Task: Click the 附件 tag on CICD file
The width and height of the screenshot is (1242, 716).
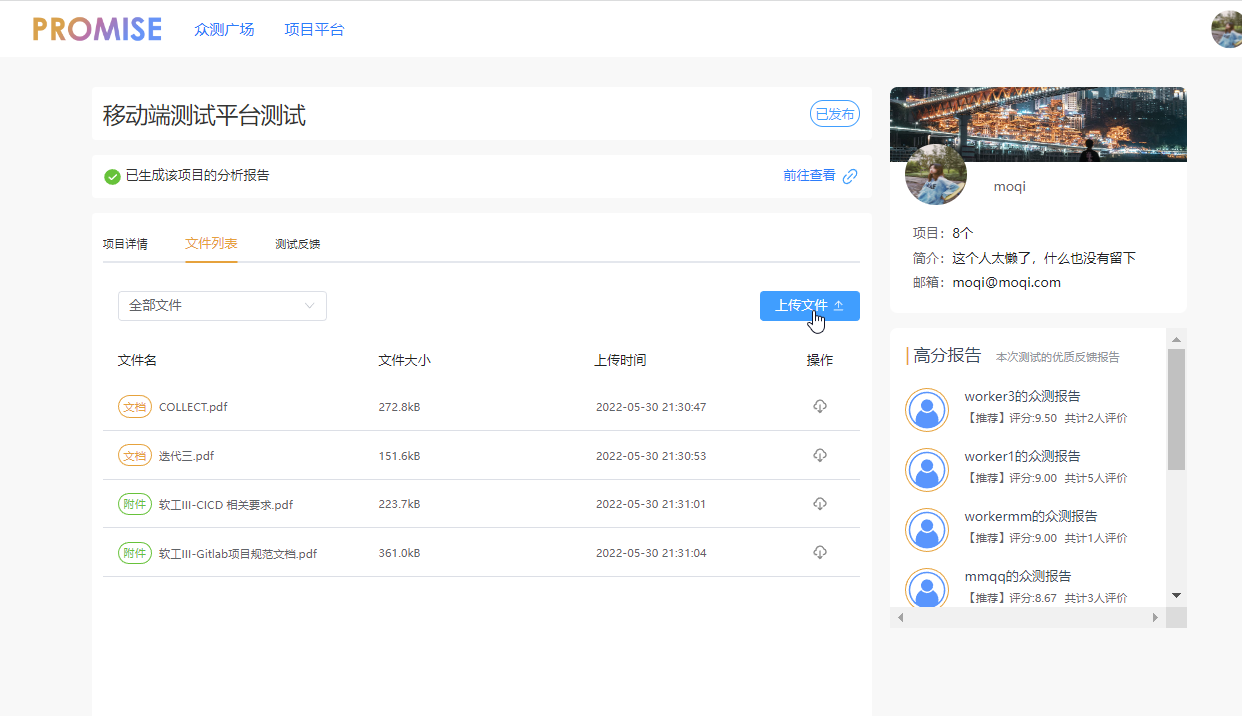Action: pos(135,504)
